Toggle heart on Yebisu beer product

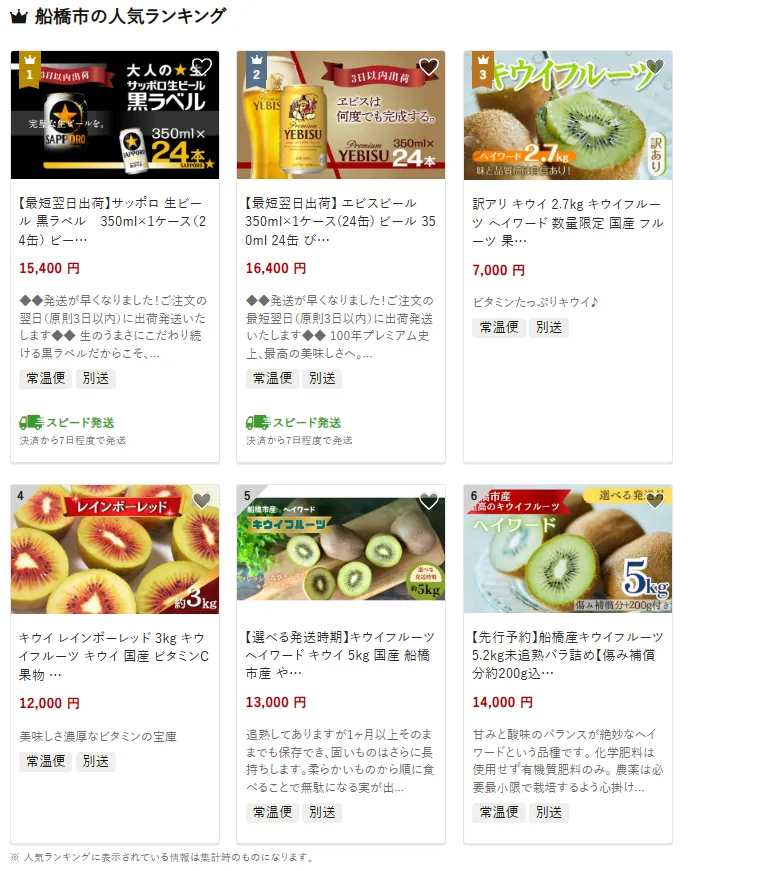coord(428,67)
